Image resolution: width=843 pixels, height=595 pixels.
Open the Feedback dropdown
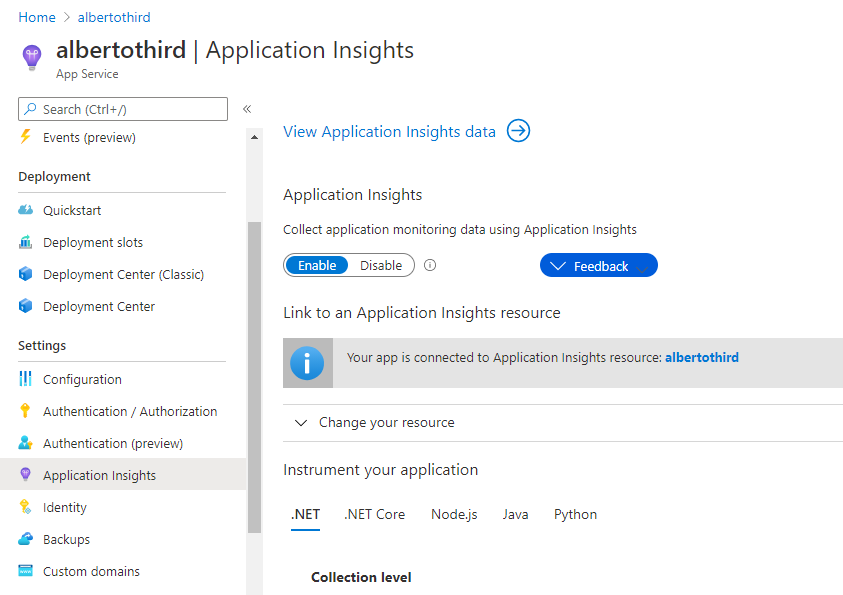tap(599, 266)
